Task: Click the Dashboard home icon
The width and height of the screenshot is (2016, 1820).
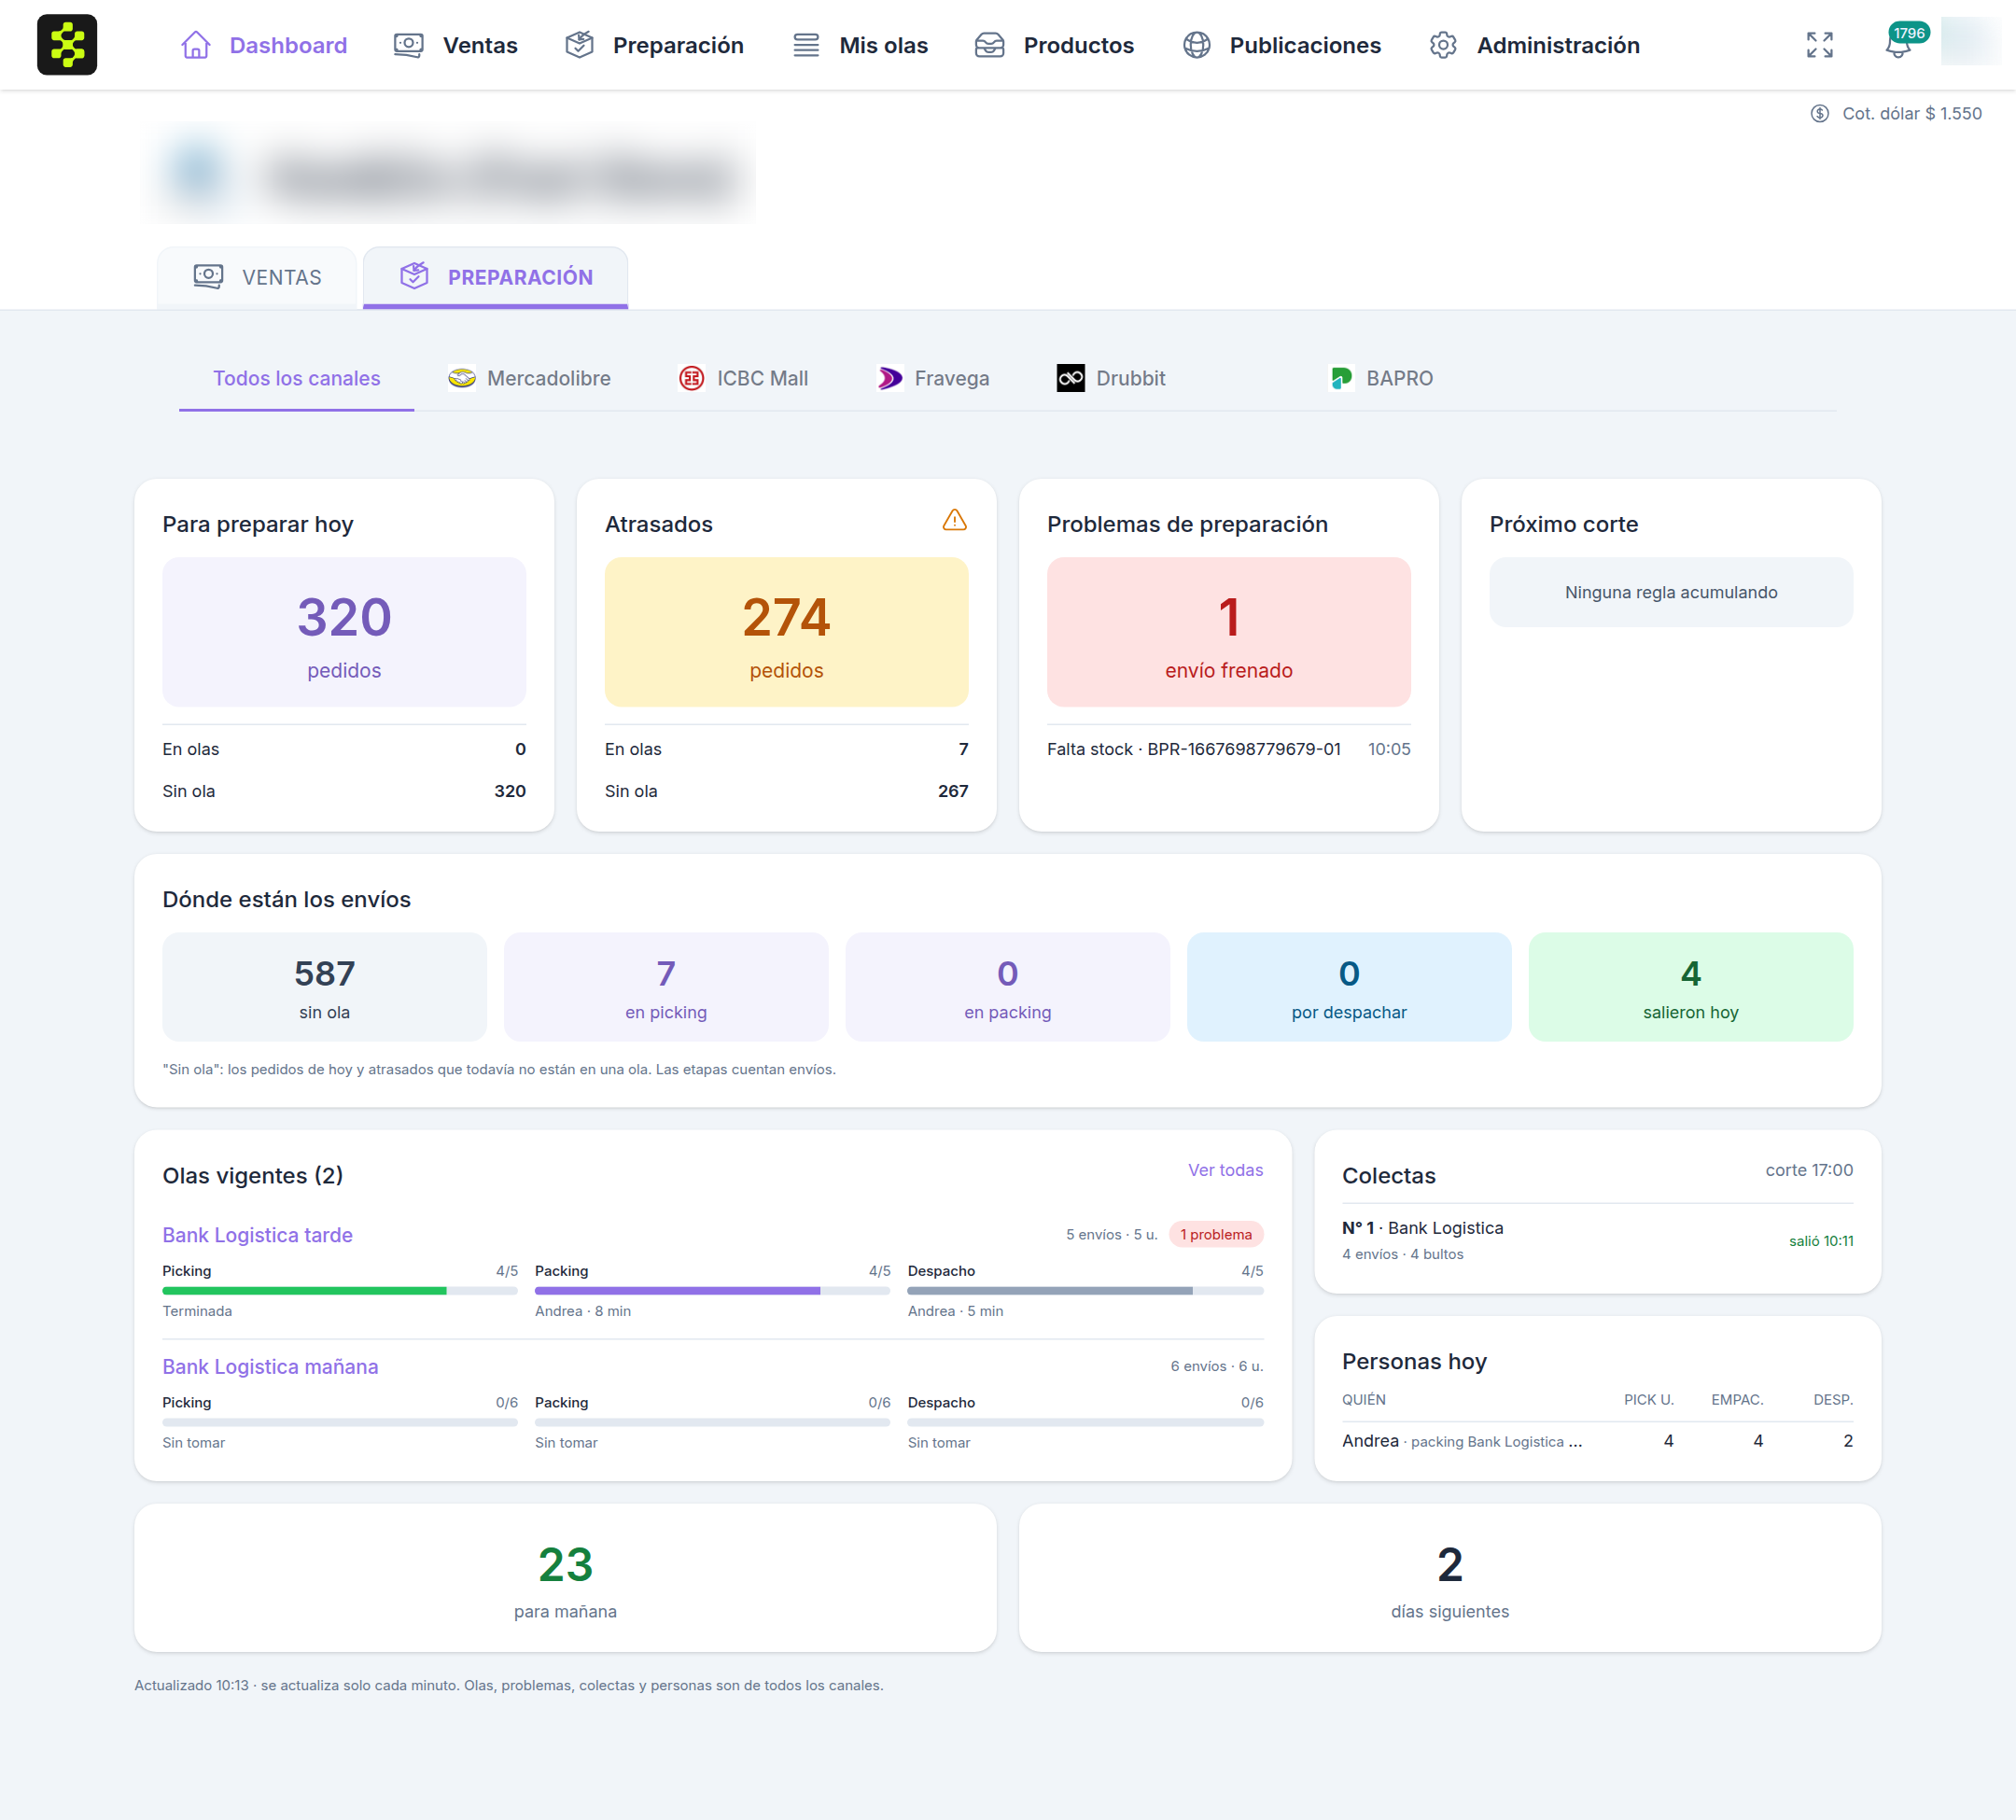Action: (x=196, y=45)
